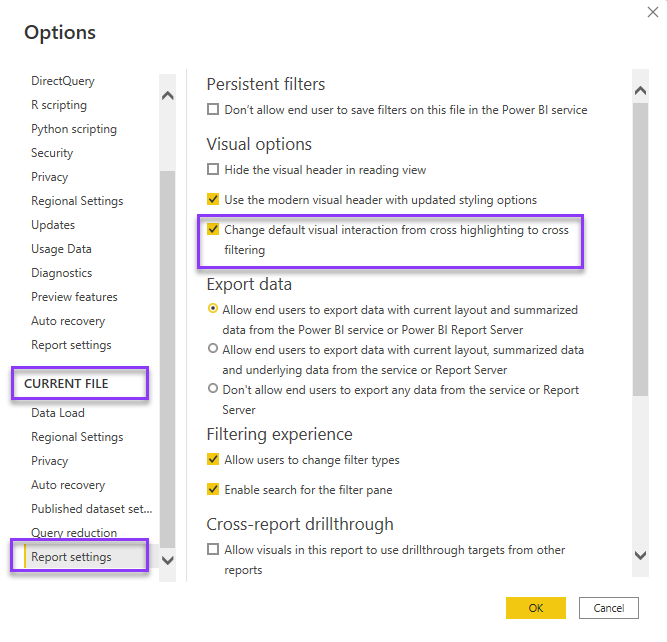667x642 pixels.
Task: Click the Cancel button
Action: 608,608
